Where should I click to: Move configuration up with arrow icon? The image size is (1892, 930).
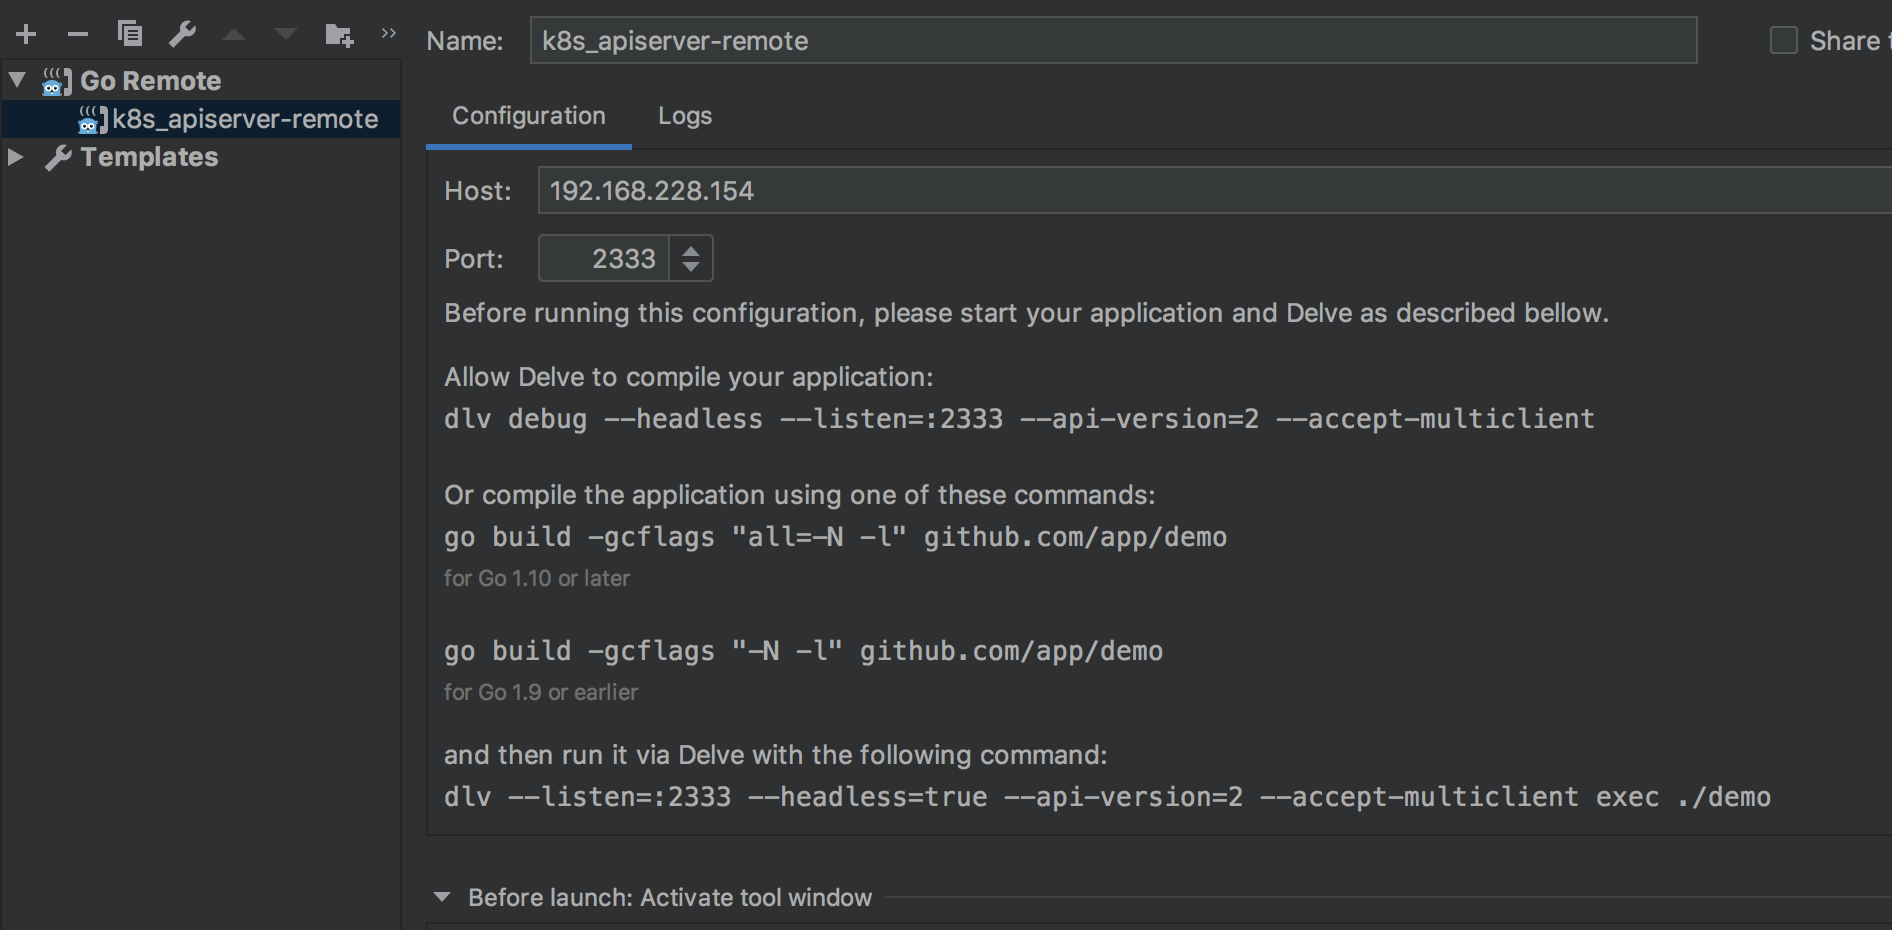[234, 35]
